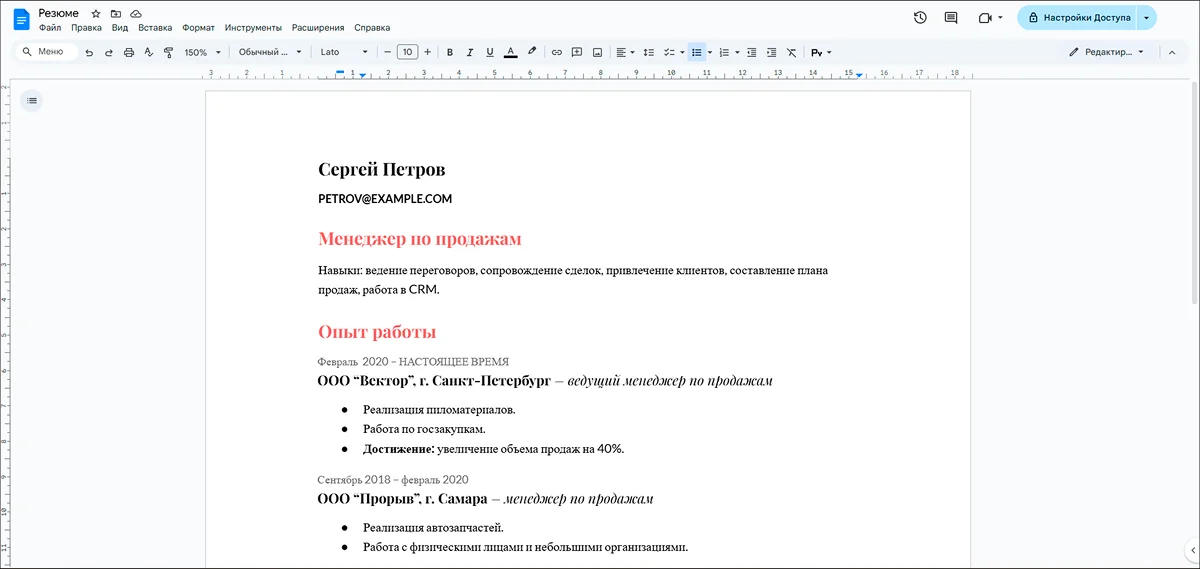Toggle underline formatting

489,52
